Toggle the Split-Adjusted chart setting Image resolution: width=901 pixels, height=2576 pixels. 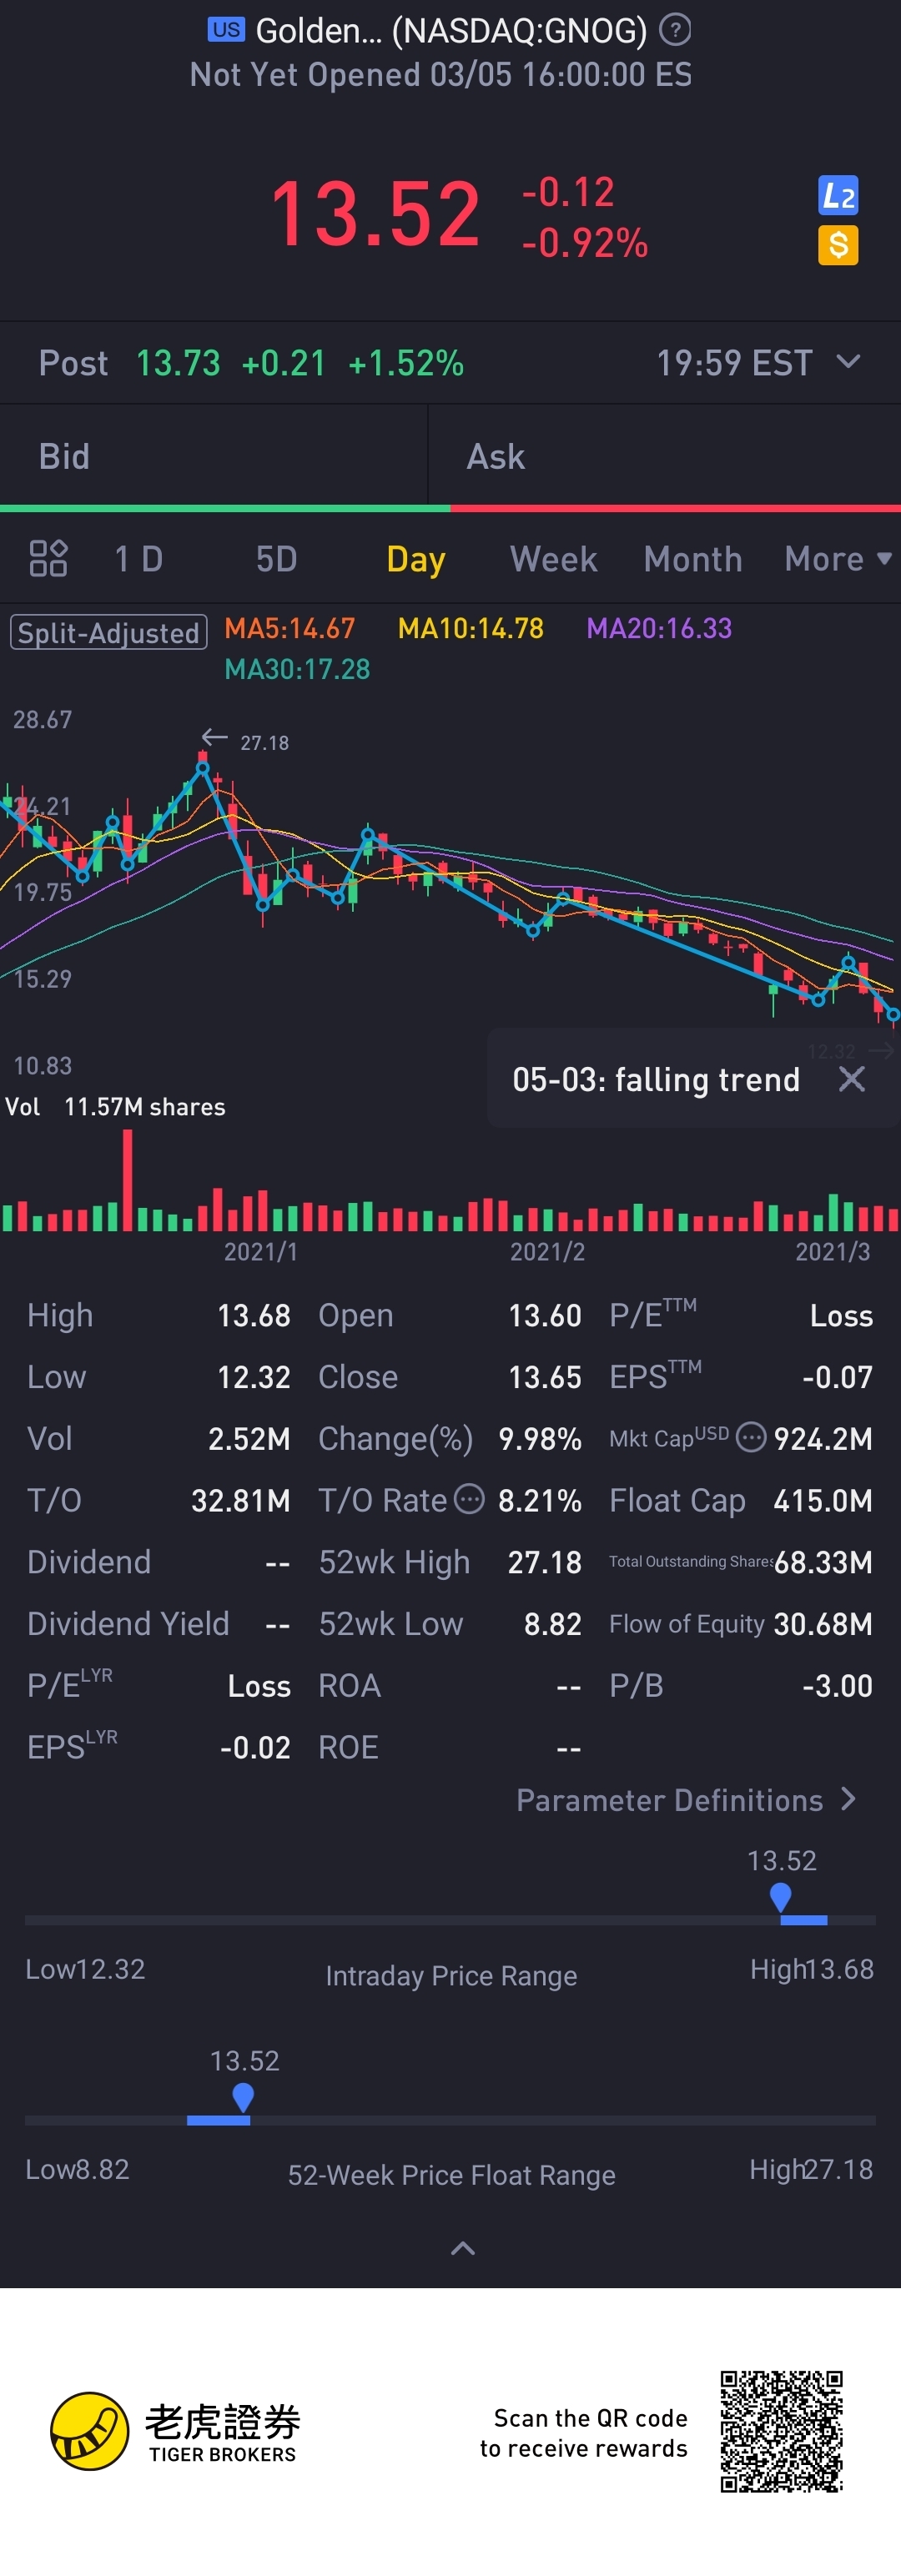(109, 633)
